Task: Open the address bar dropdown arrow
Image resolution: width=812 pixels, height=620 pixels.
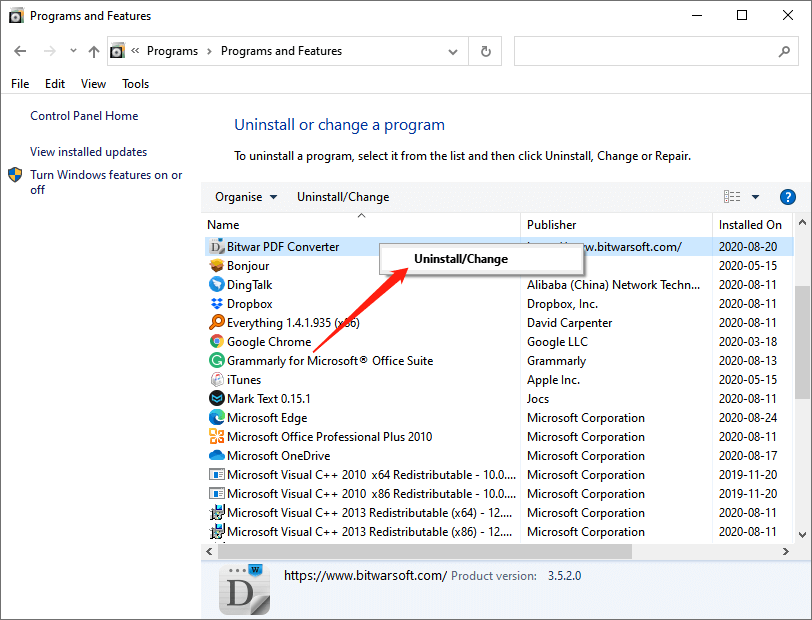Action: (x=452, y=50)
